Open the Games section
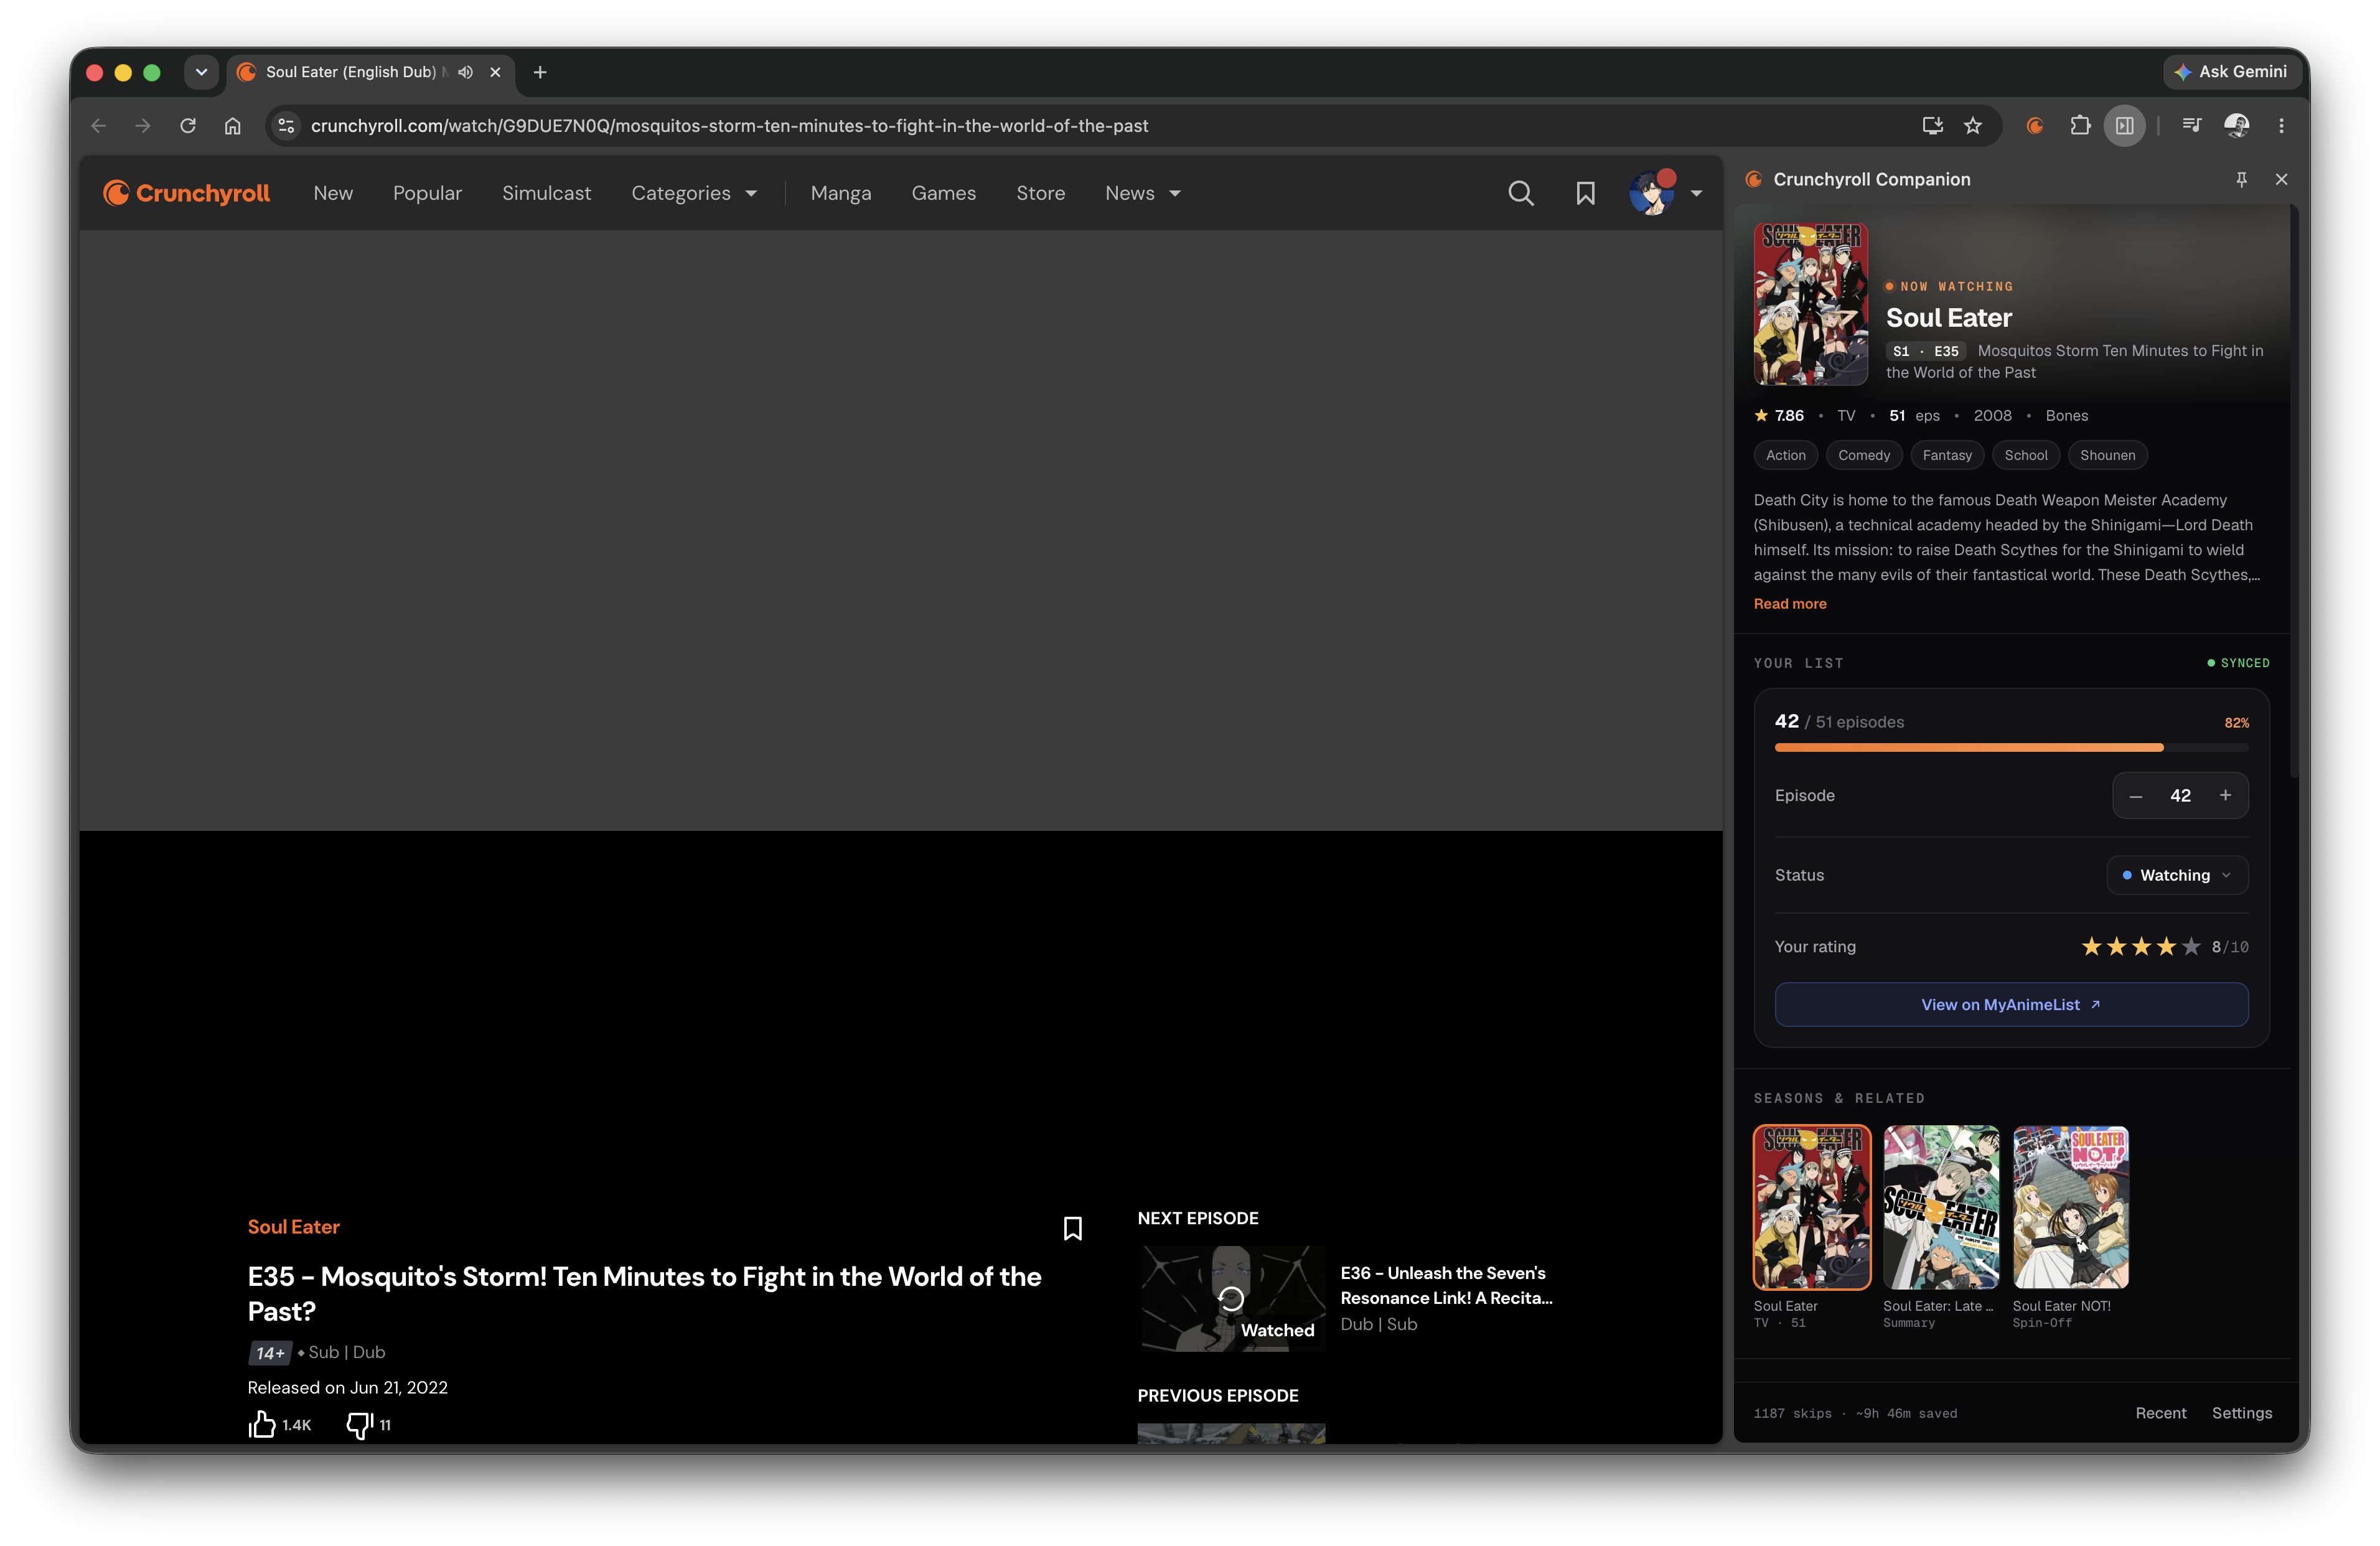2380x1546 pixels. tap(943, 193)
